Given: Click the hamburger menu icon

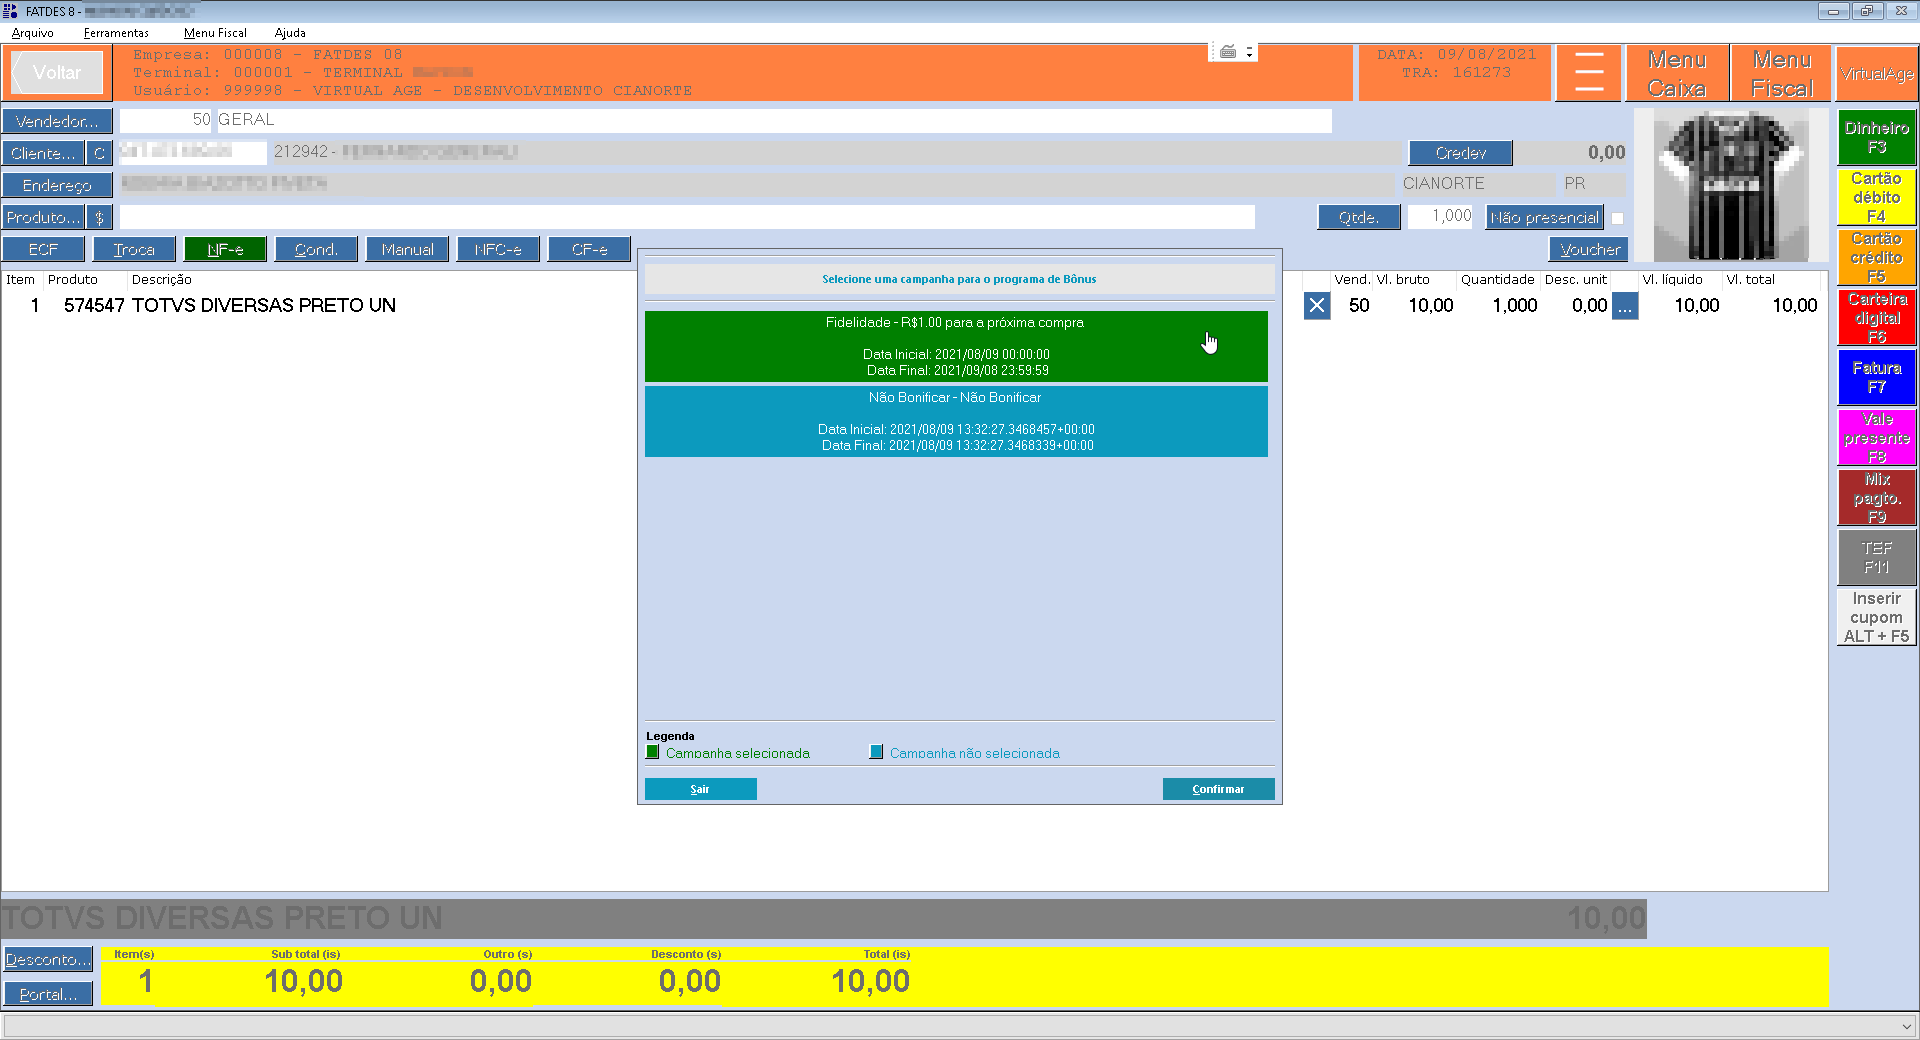Looking at the screenshot, I should coord(1589,72).
